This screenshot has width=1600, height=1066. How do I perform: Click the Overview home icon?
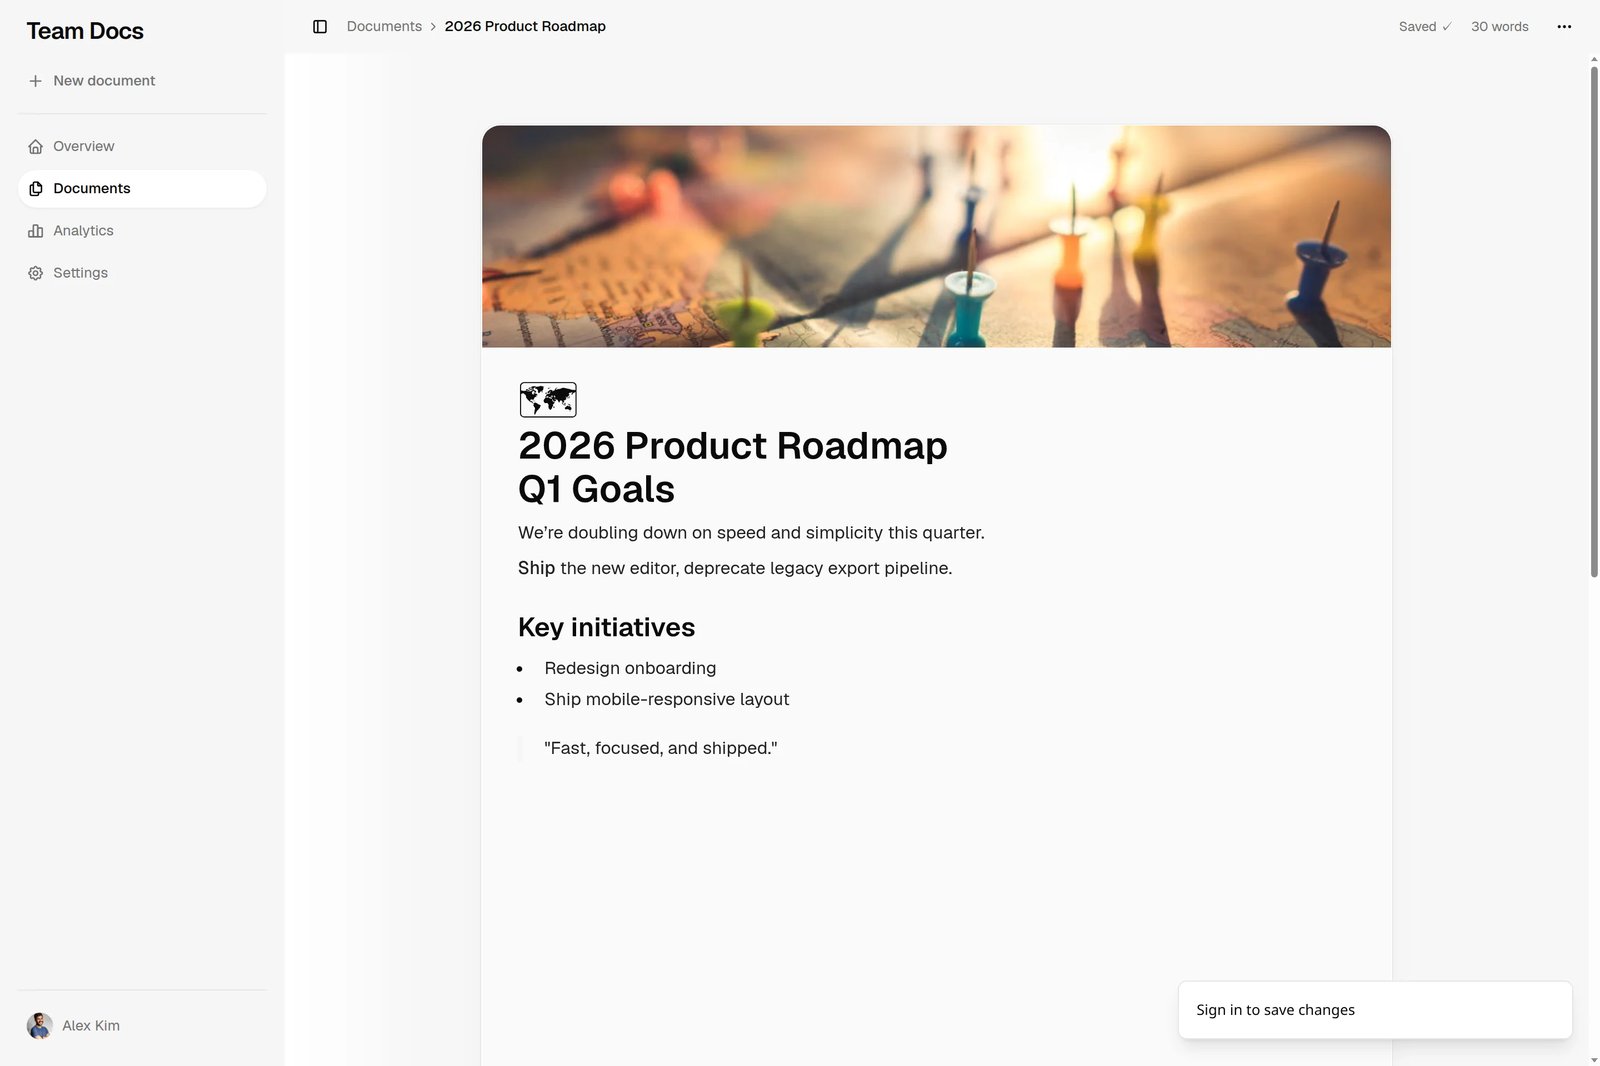[x=35, y=147]
